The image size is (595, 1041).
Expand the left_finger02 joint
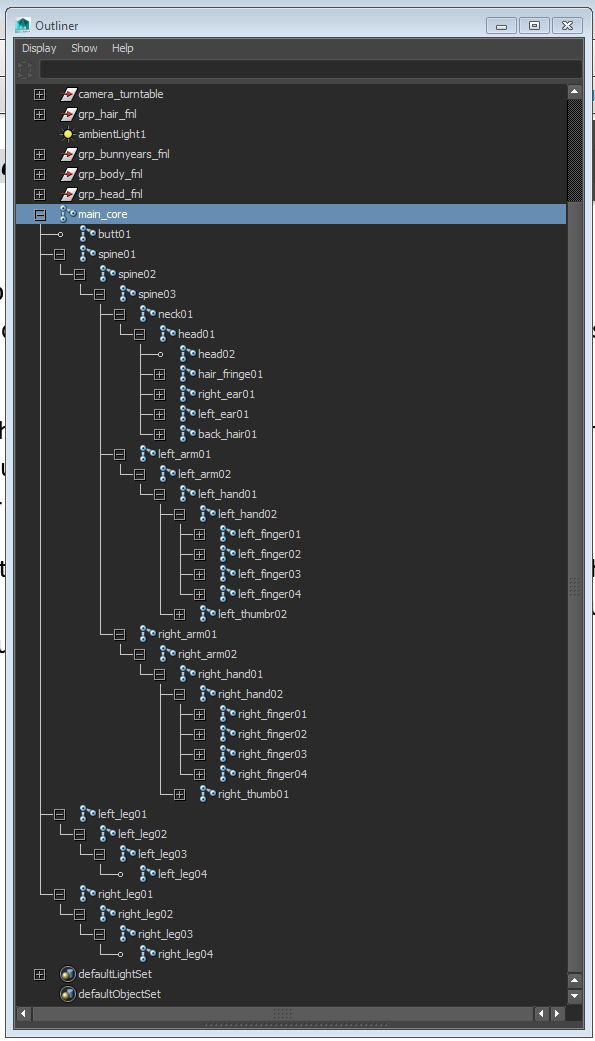[199, 554]
